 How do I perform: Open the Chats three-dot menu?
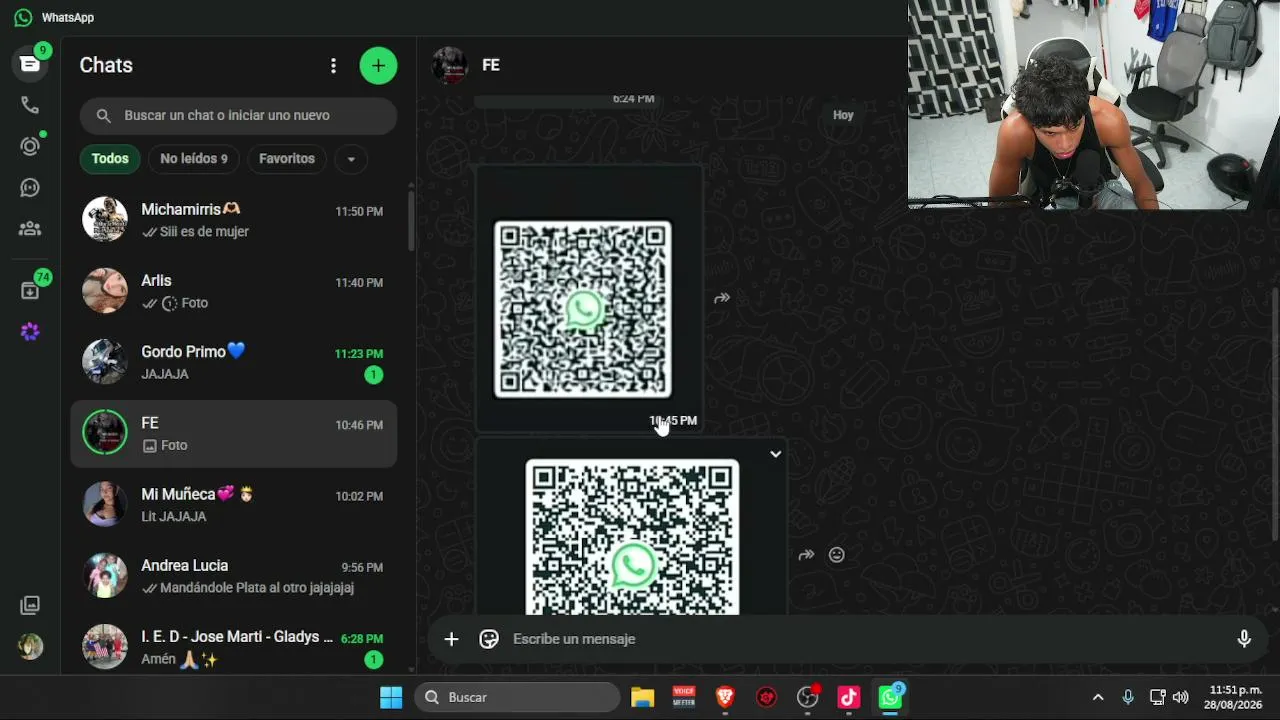[x=333, y=66]
